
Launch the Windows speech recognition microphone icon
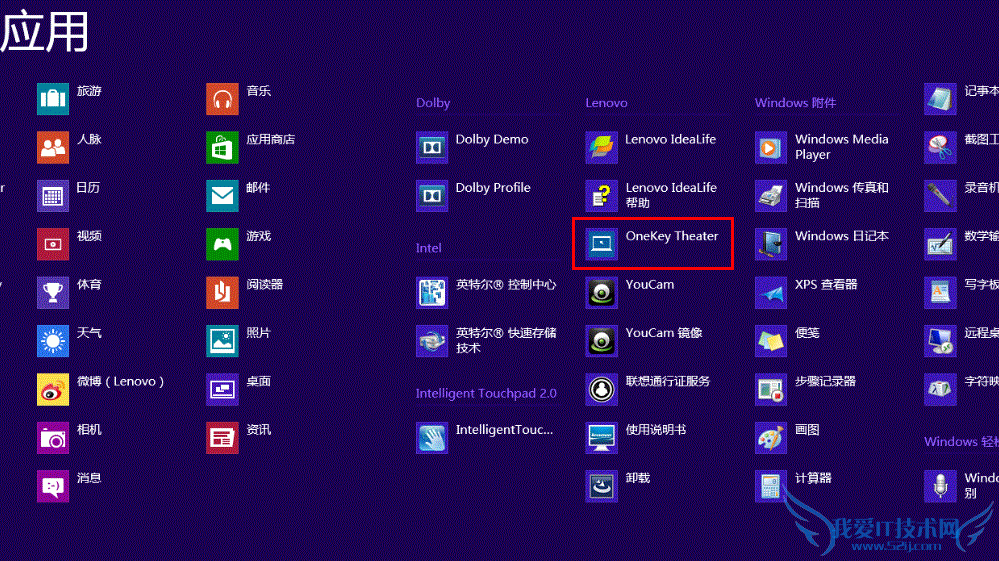pos(940,486)
